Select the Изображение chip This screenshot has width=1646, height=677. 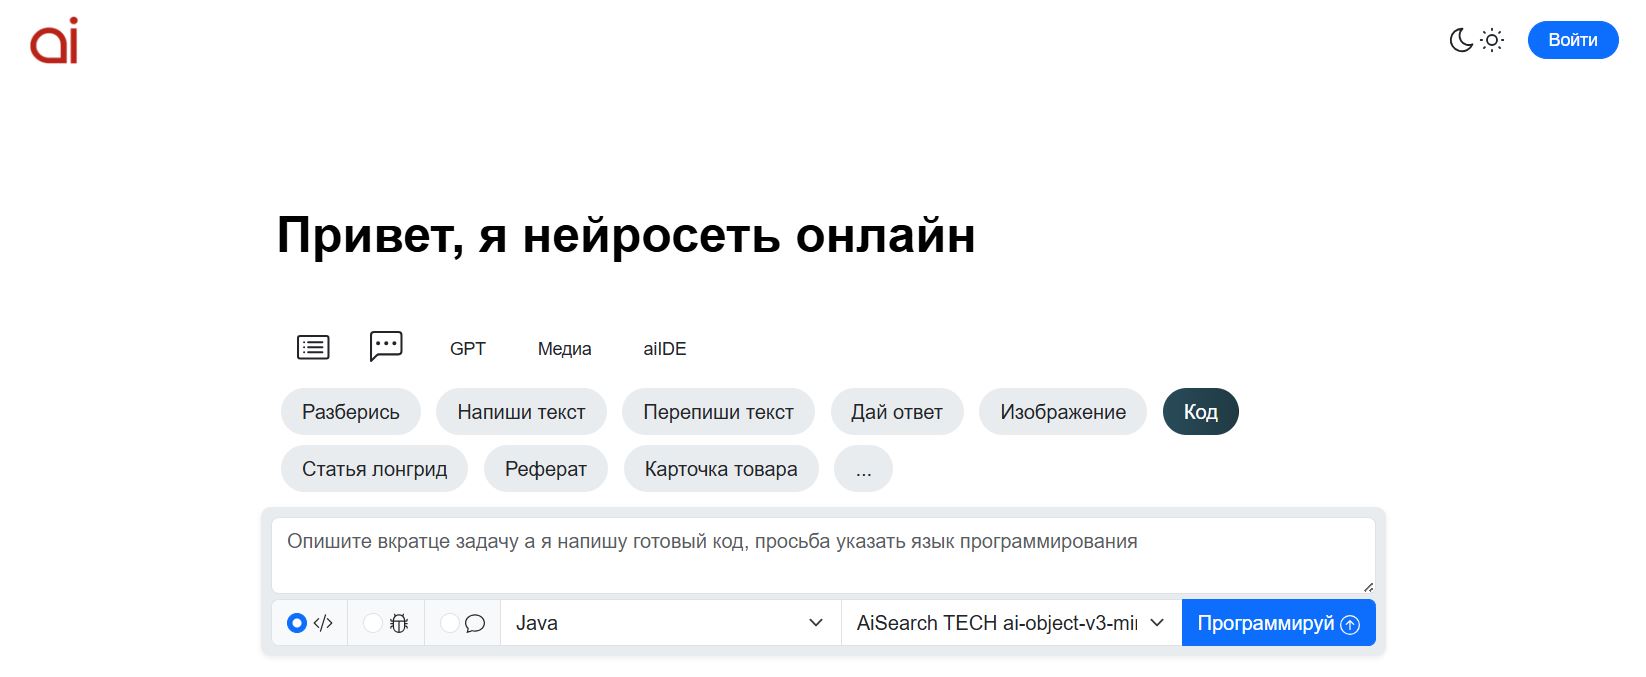1063,412
